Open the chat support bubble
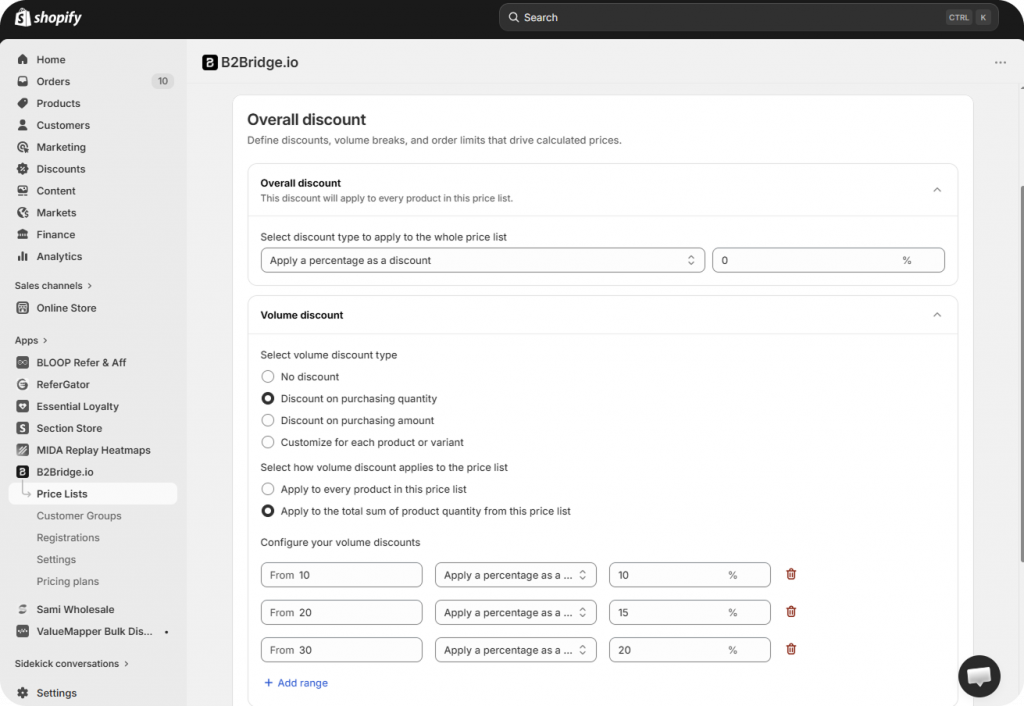The height and width of the screenshot is (706, 1024). tap(979, 677)
